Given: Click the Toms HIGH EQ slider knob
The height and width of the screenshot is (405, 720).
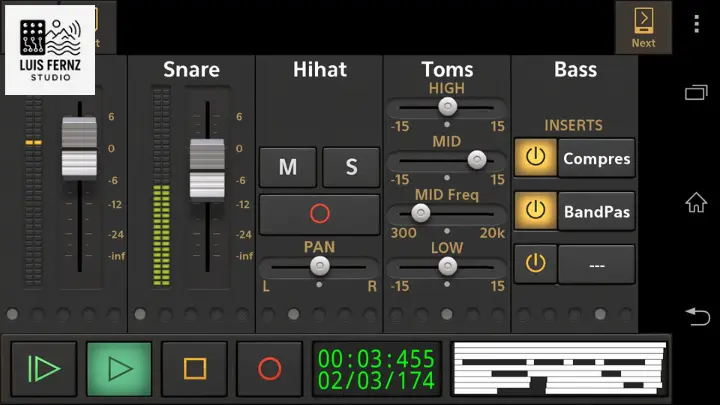Looking at the screenshot, I should pos(447,107).
